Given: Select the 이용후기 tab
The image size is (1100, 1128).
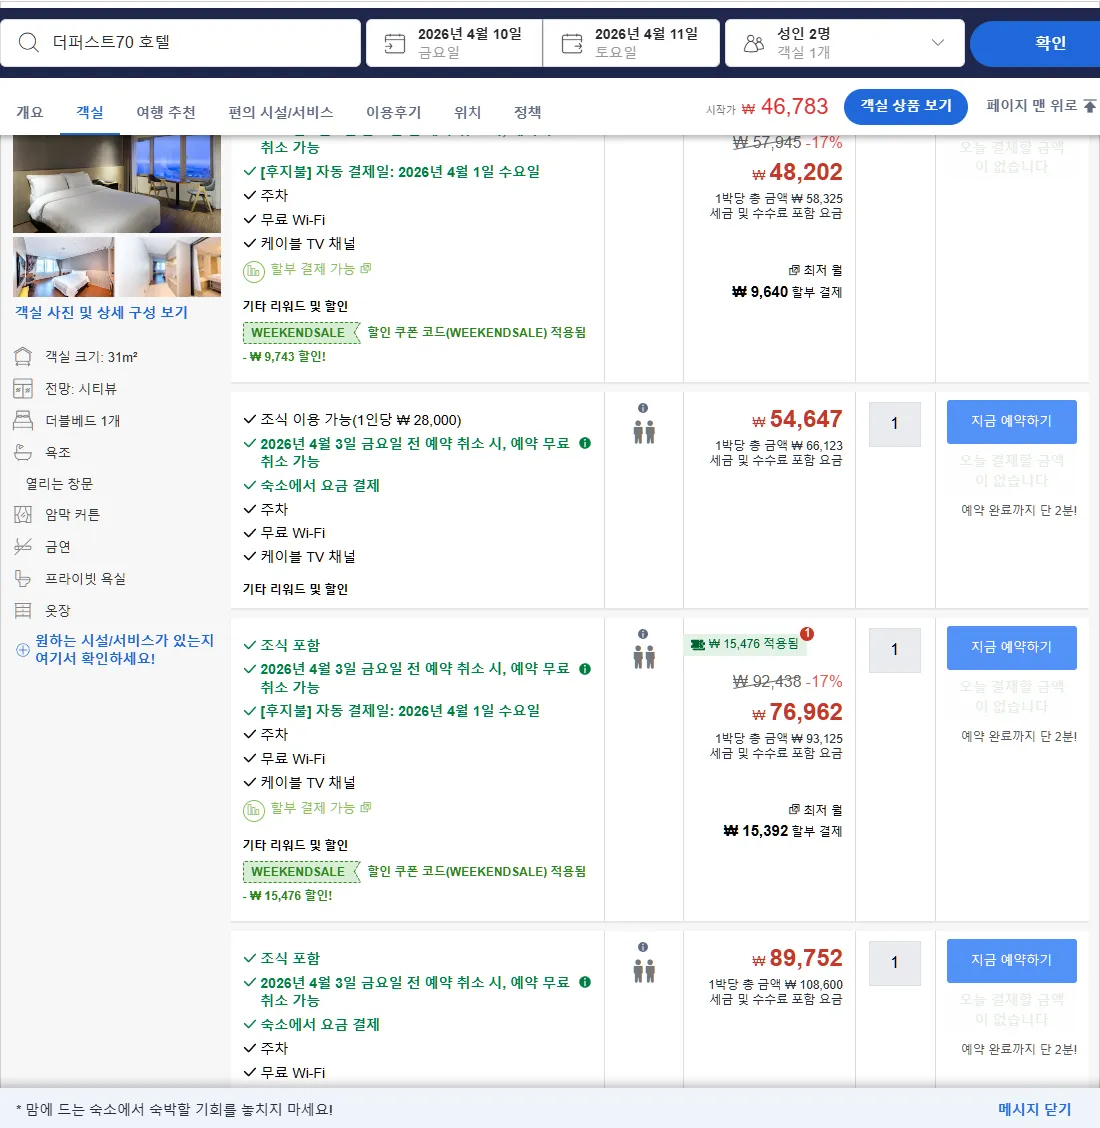Looking at the screenshot, I should click(394, 112).
